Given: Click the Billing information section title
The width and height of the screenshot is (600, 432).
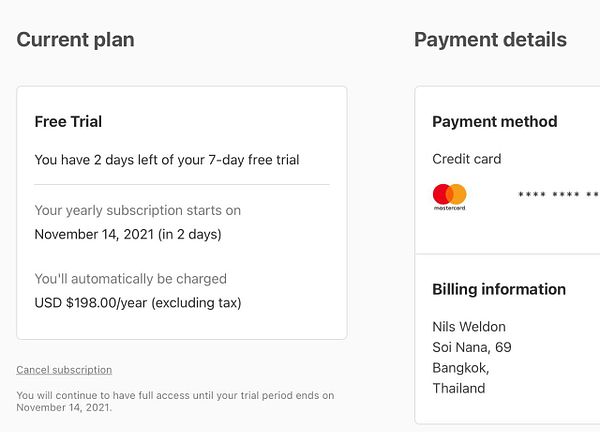Looking at the screenshot, I should [x=498, y=290].
